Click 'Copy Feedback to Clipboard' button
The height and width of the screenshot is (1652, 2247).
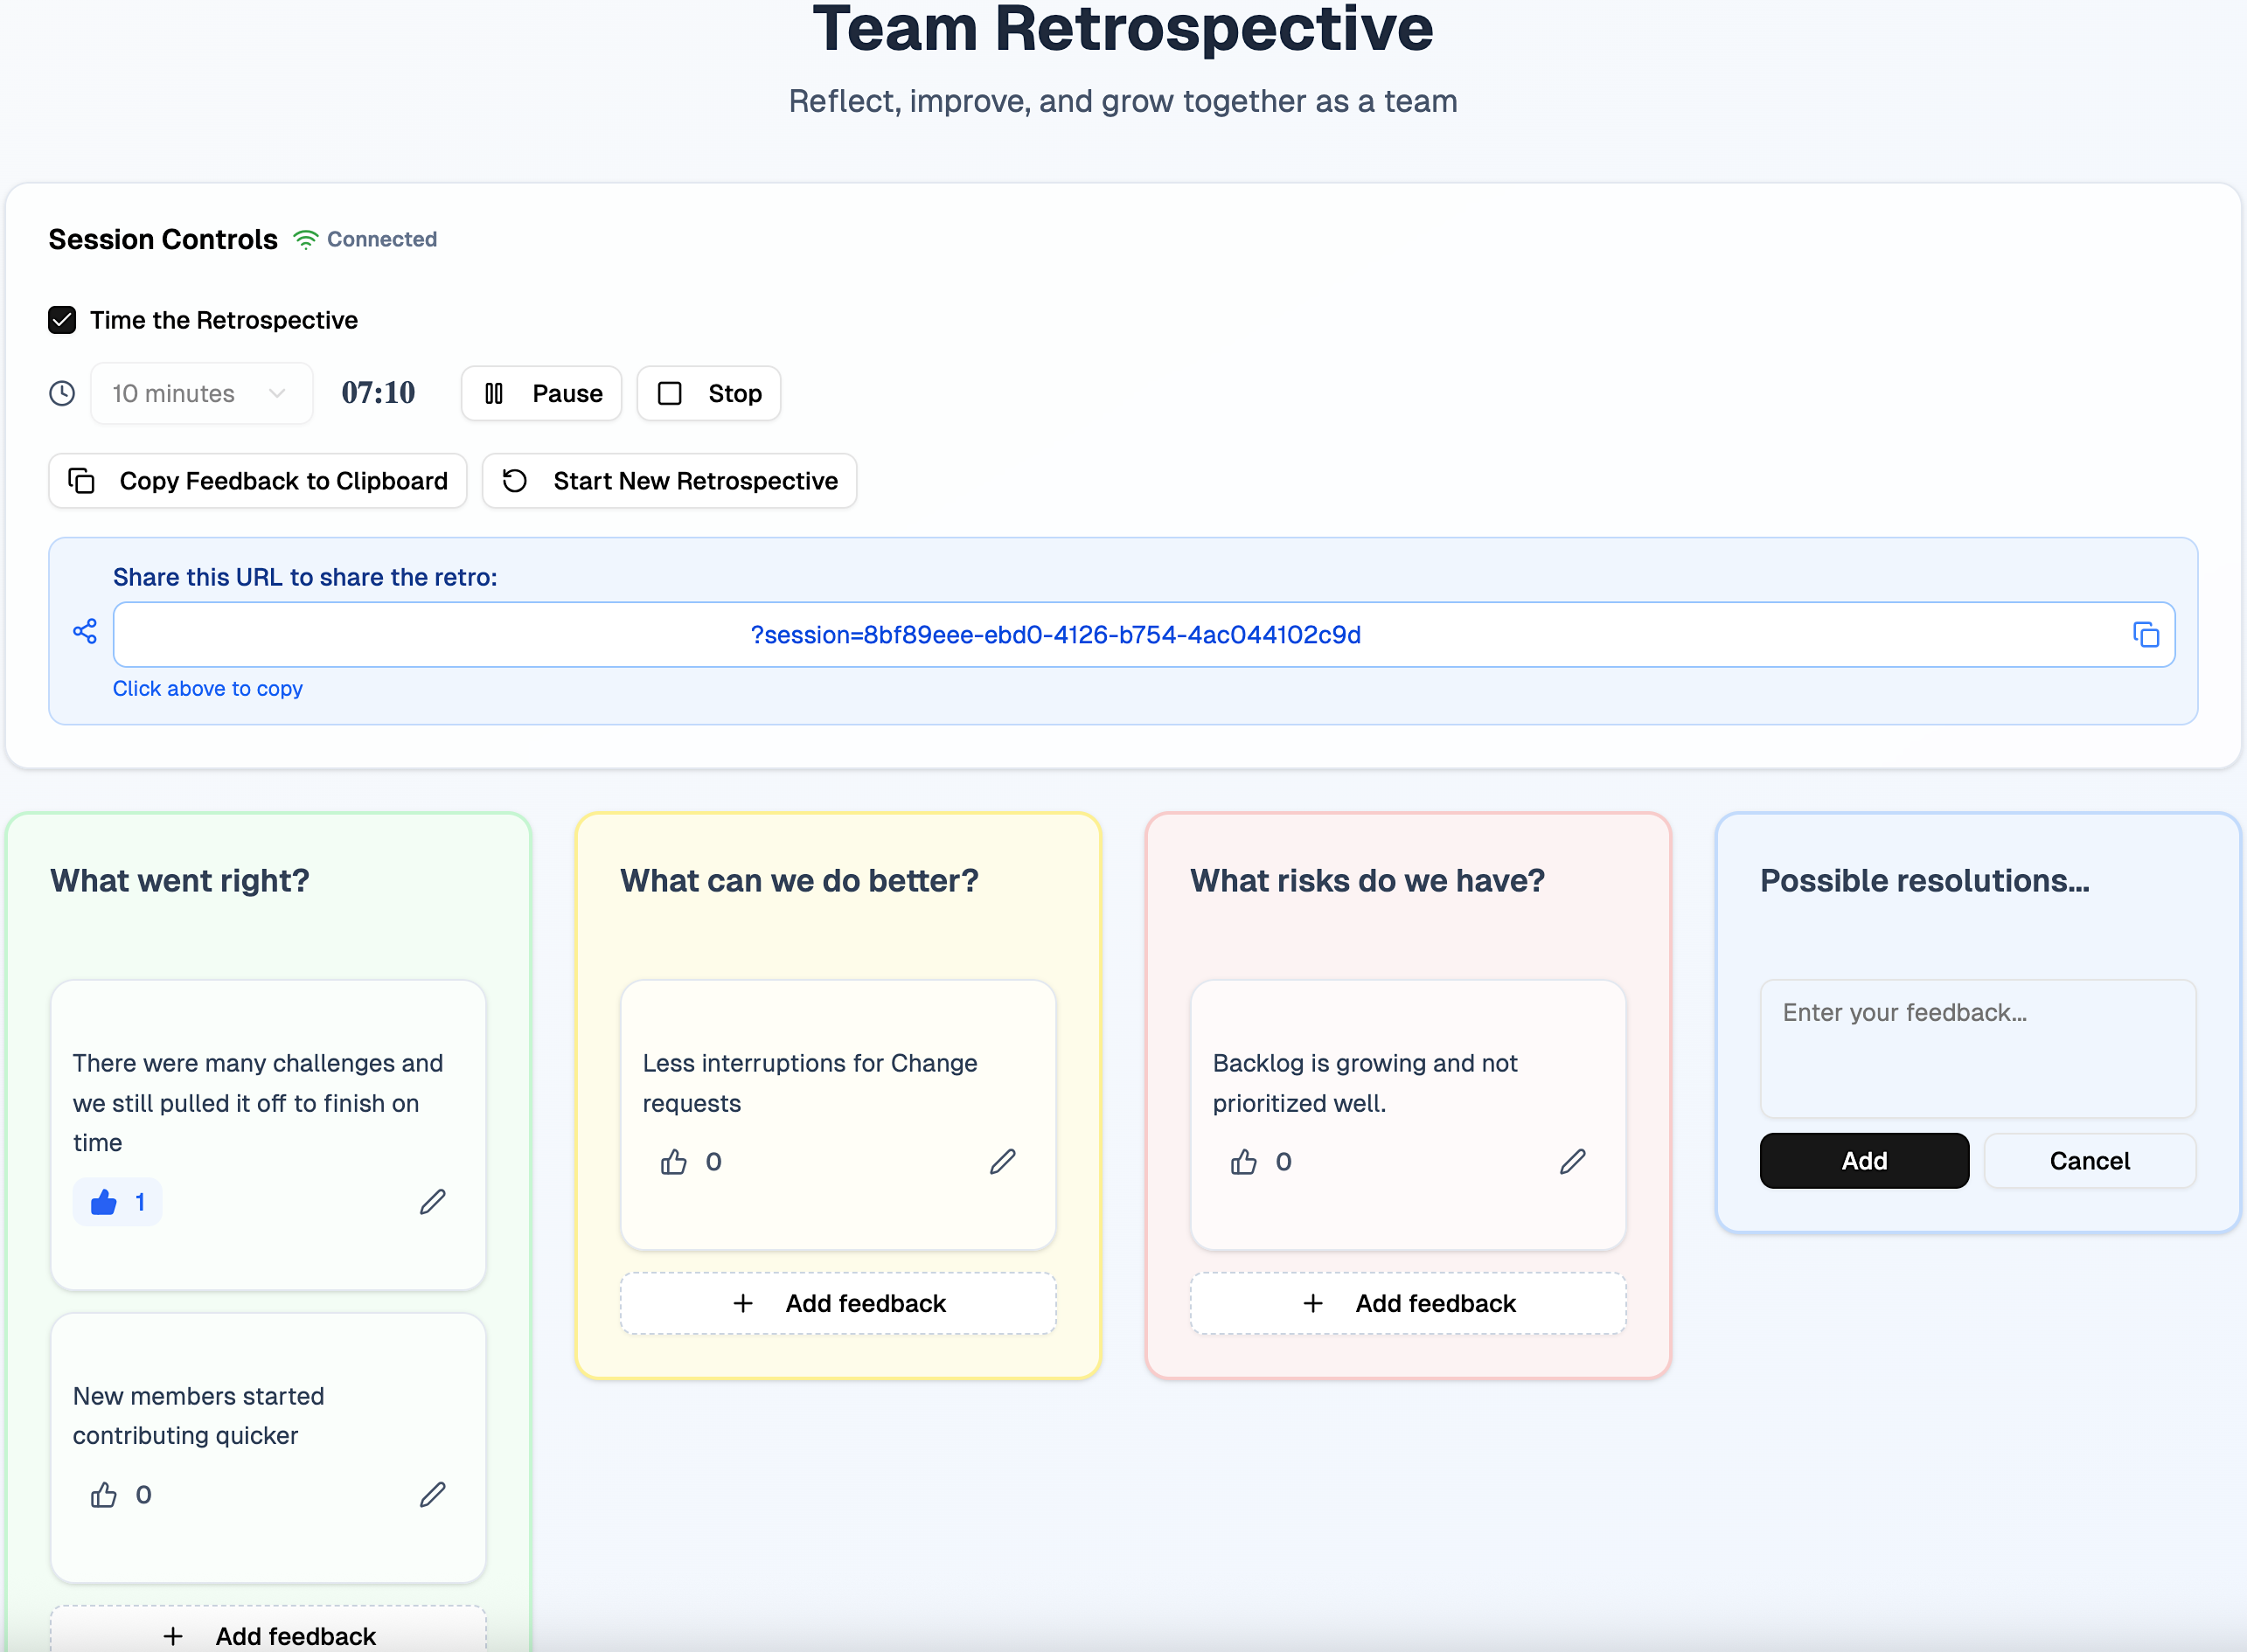257,481
